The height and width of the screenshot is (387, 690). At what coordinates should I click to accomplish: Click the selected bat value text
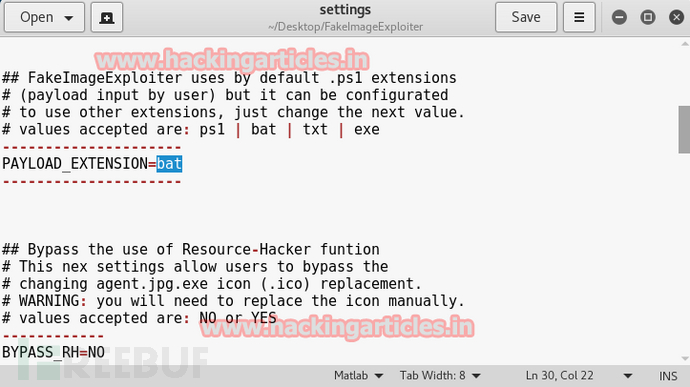click(169, 164)
